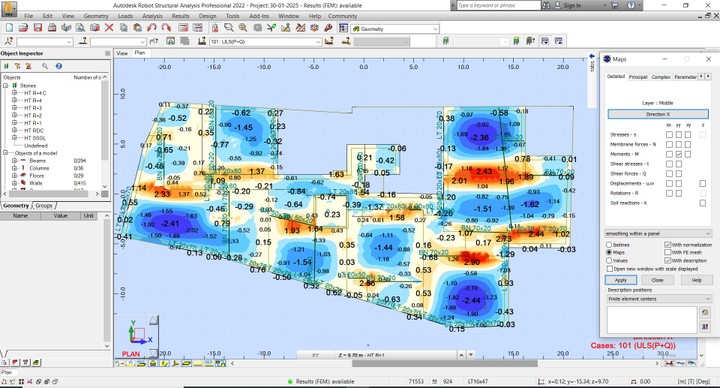720x388 pixels.
Task: Switch to the Principal tab in Maps
Action: click(638, 77)
